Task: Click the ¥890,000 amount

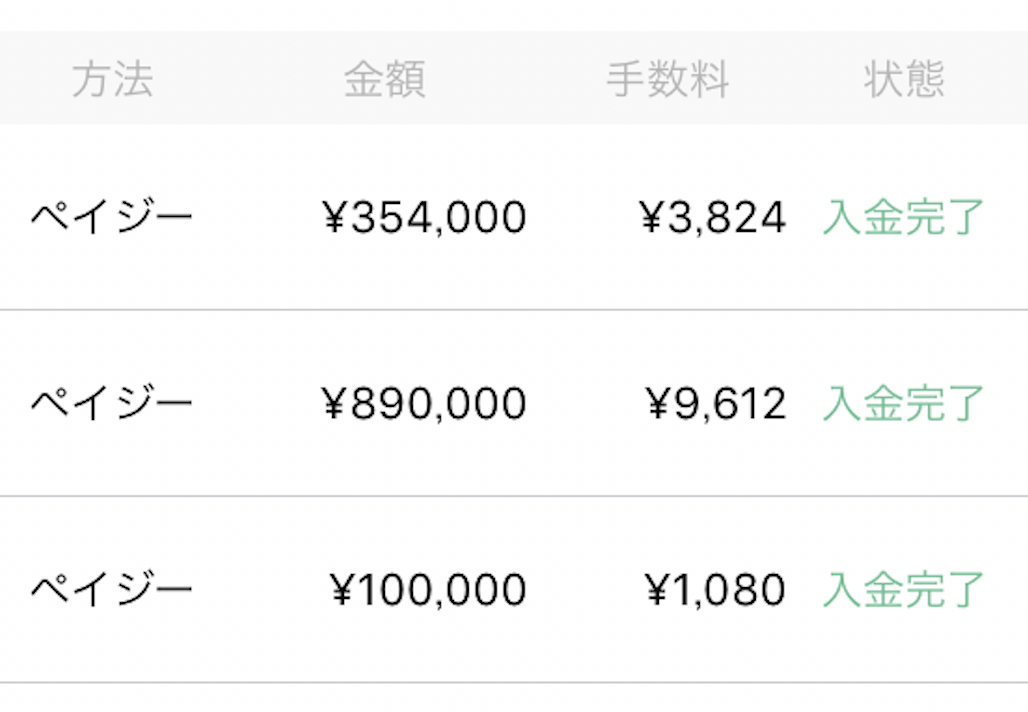Action: tap(424, 403)
